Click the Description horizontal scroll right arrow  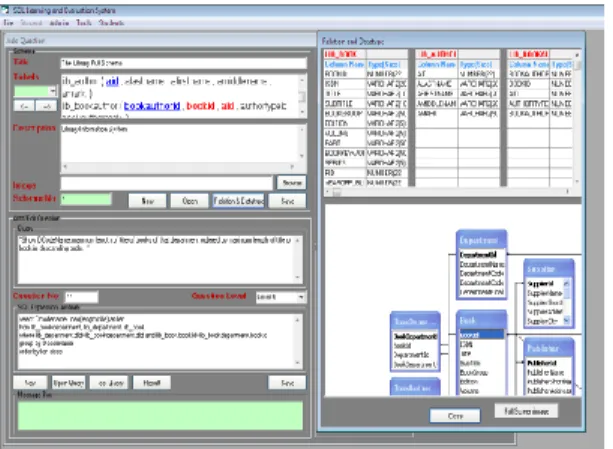(292, 167)
